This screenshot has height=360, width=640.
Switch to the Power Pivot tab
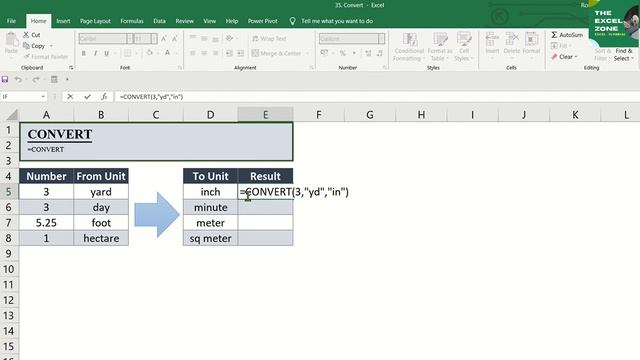[x=262, y=21]
